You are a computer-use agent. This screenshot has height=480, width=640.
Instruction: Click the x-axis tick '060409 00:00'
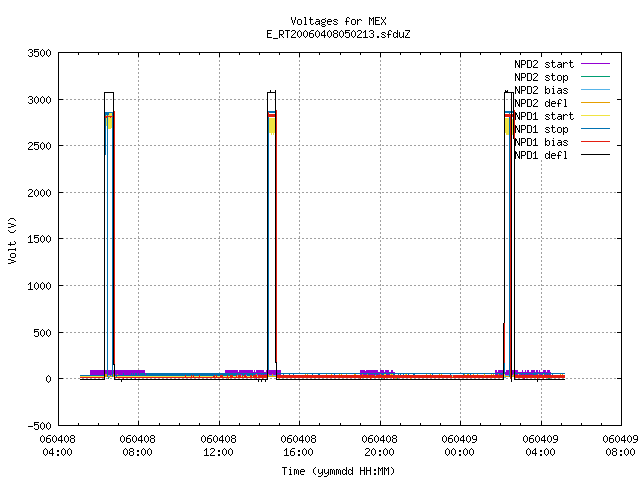click(x=460, y=446)
